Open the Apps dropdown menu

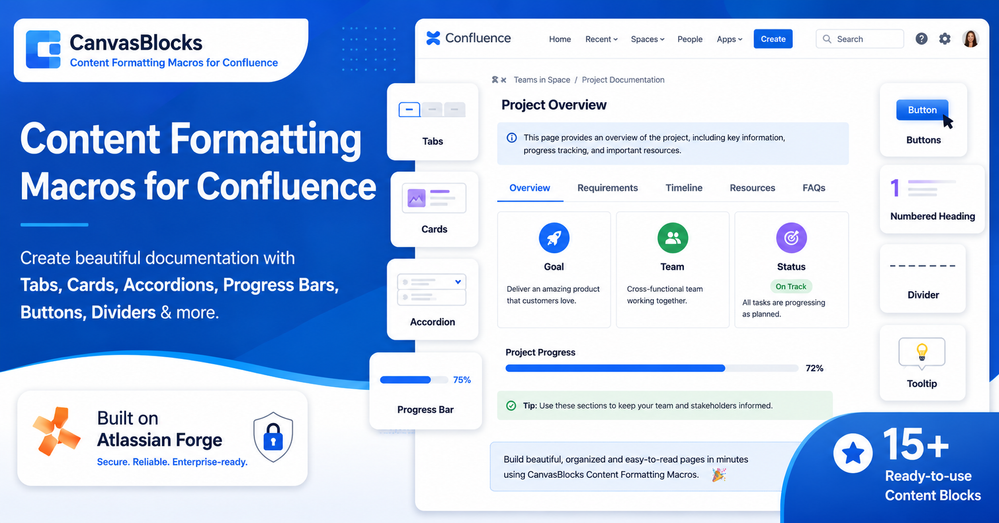point(729,39)
